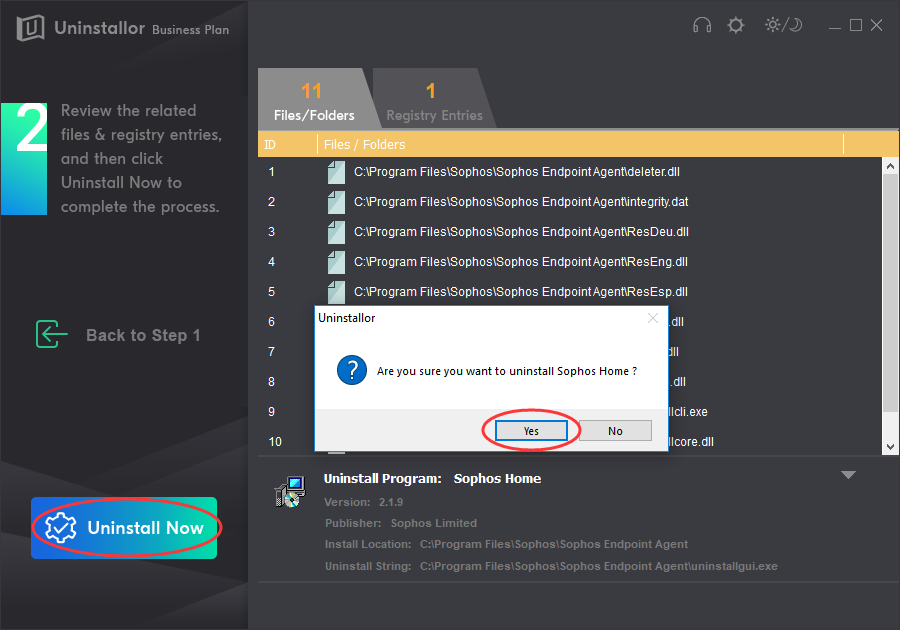Confirm uninstall by clicking Yes

531,431
